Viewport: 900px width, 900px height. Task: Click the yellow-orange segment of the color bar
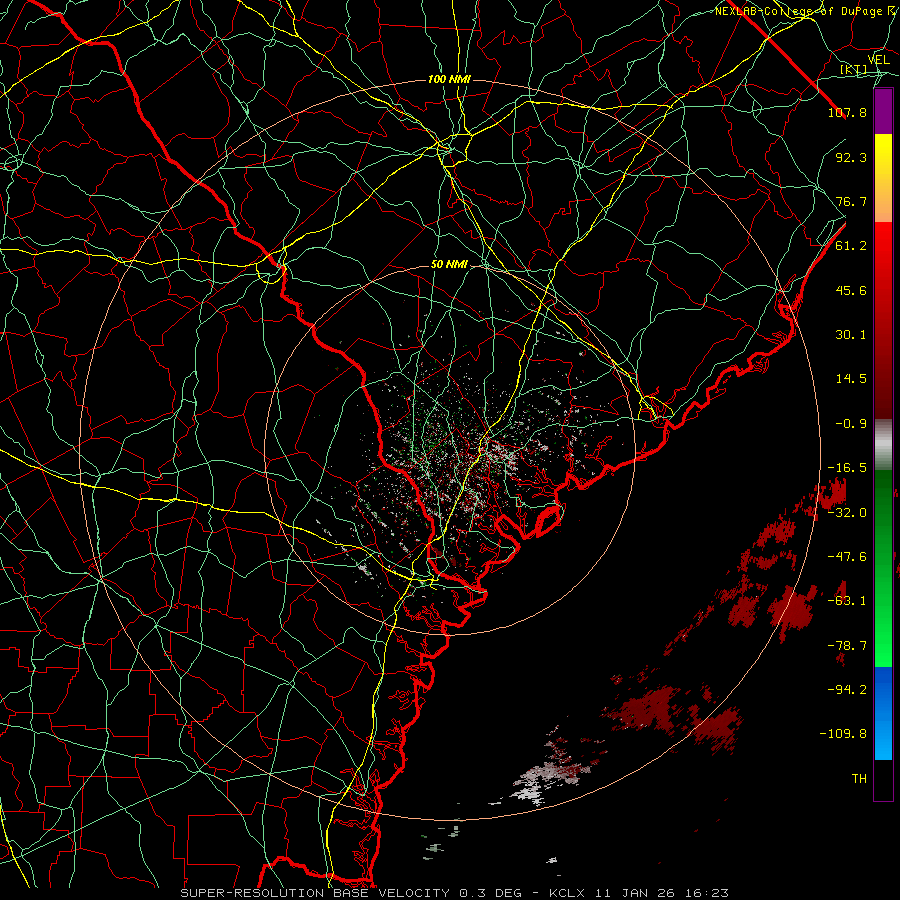click(883, 179)
